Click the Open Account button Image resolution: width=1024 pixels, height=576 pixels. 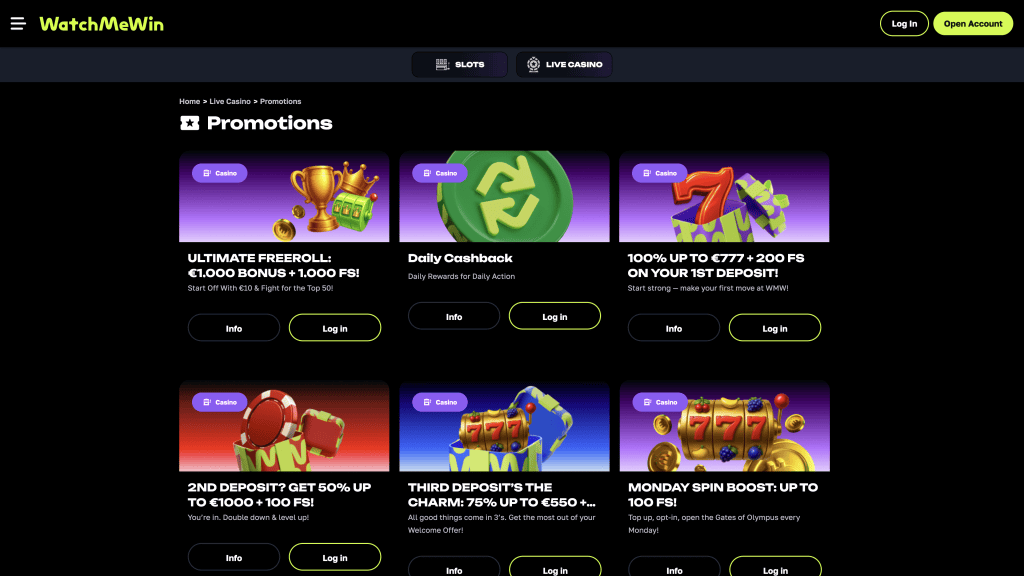(972, 24)
